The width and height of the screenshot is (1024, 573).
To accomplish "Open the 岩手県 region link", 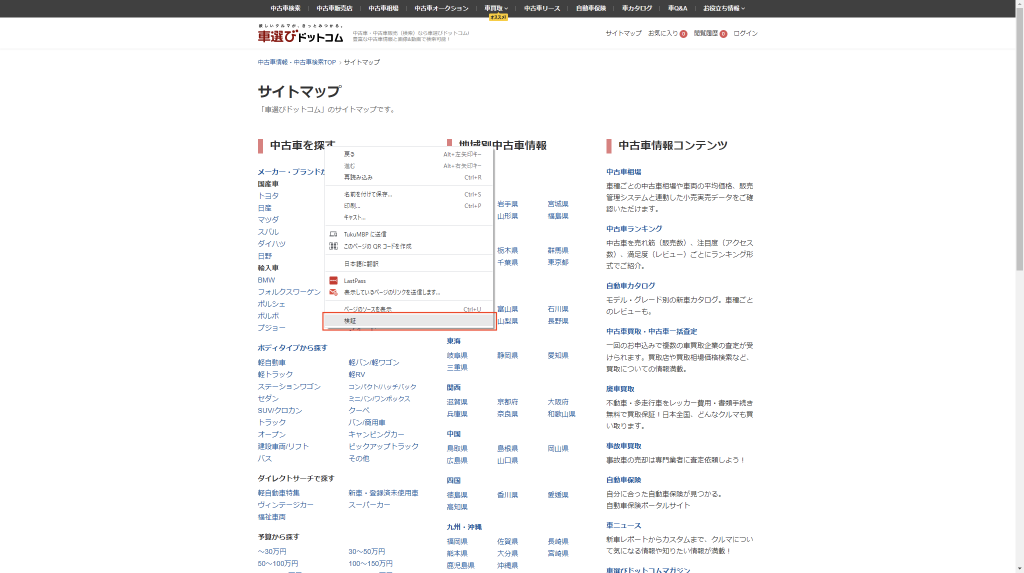I will pos(507,205).
